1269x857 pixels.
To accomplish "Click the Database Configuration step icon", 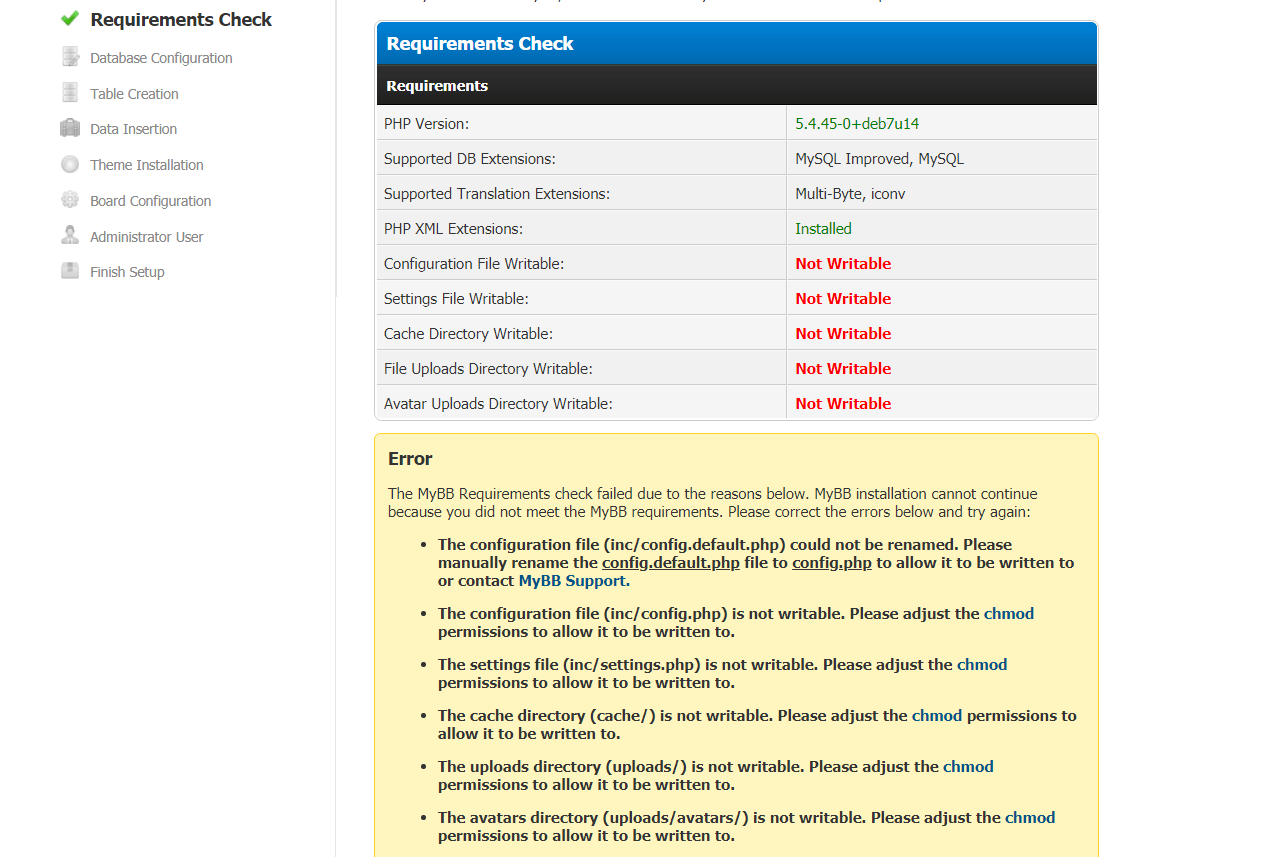I will [70, 57].
